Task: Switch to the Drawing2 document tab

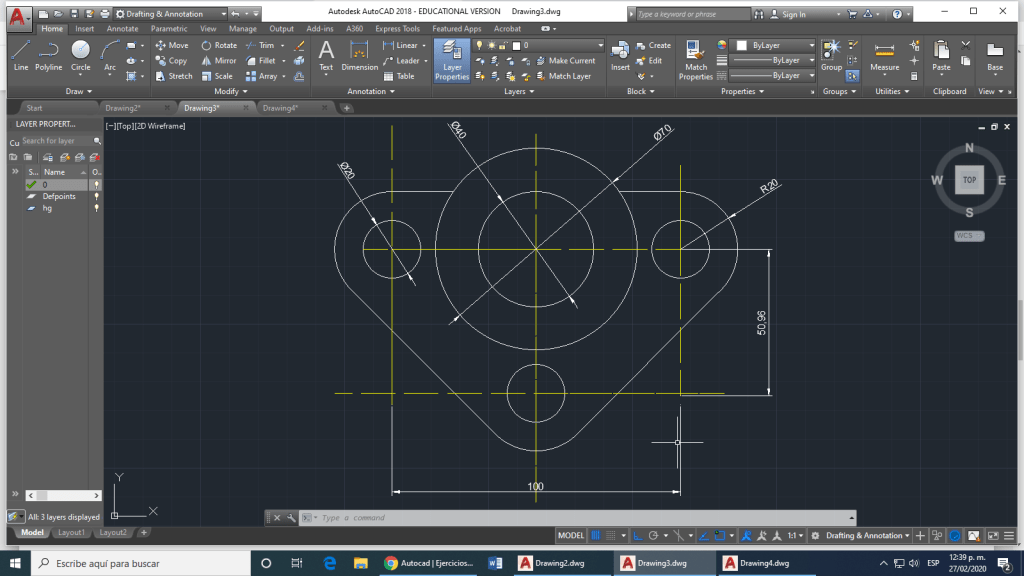Action: (123, 108)
